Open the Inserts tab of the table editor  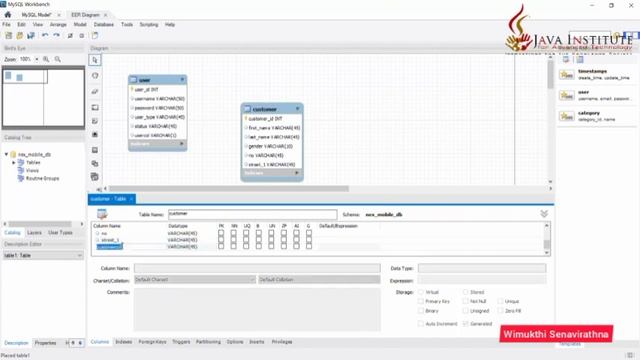click(257, 342)
